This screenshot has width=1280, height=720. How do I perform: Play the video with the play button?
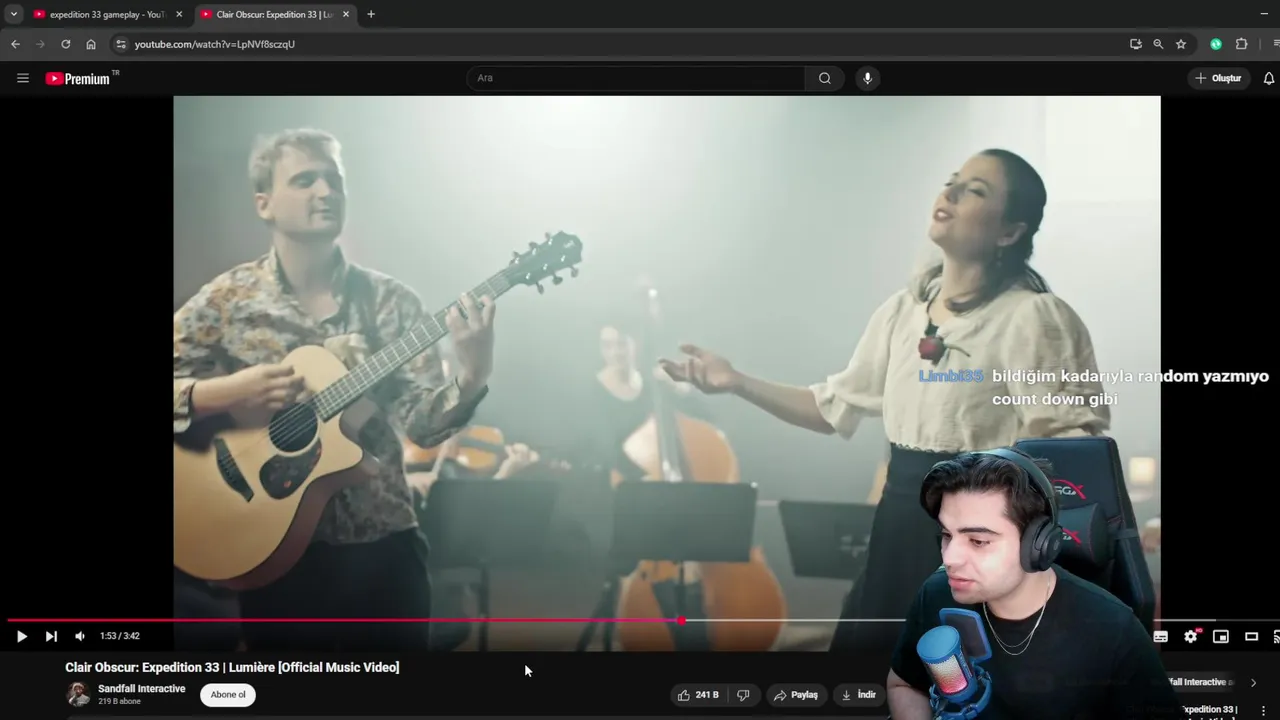21,636
